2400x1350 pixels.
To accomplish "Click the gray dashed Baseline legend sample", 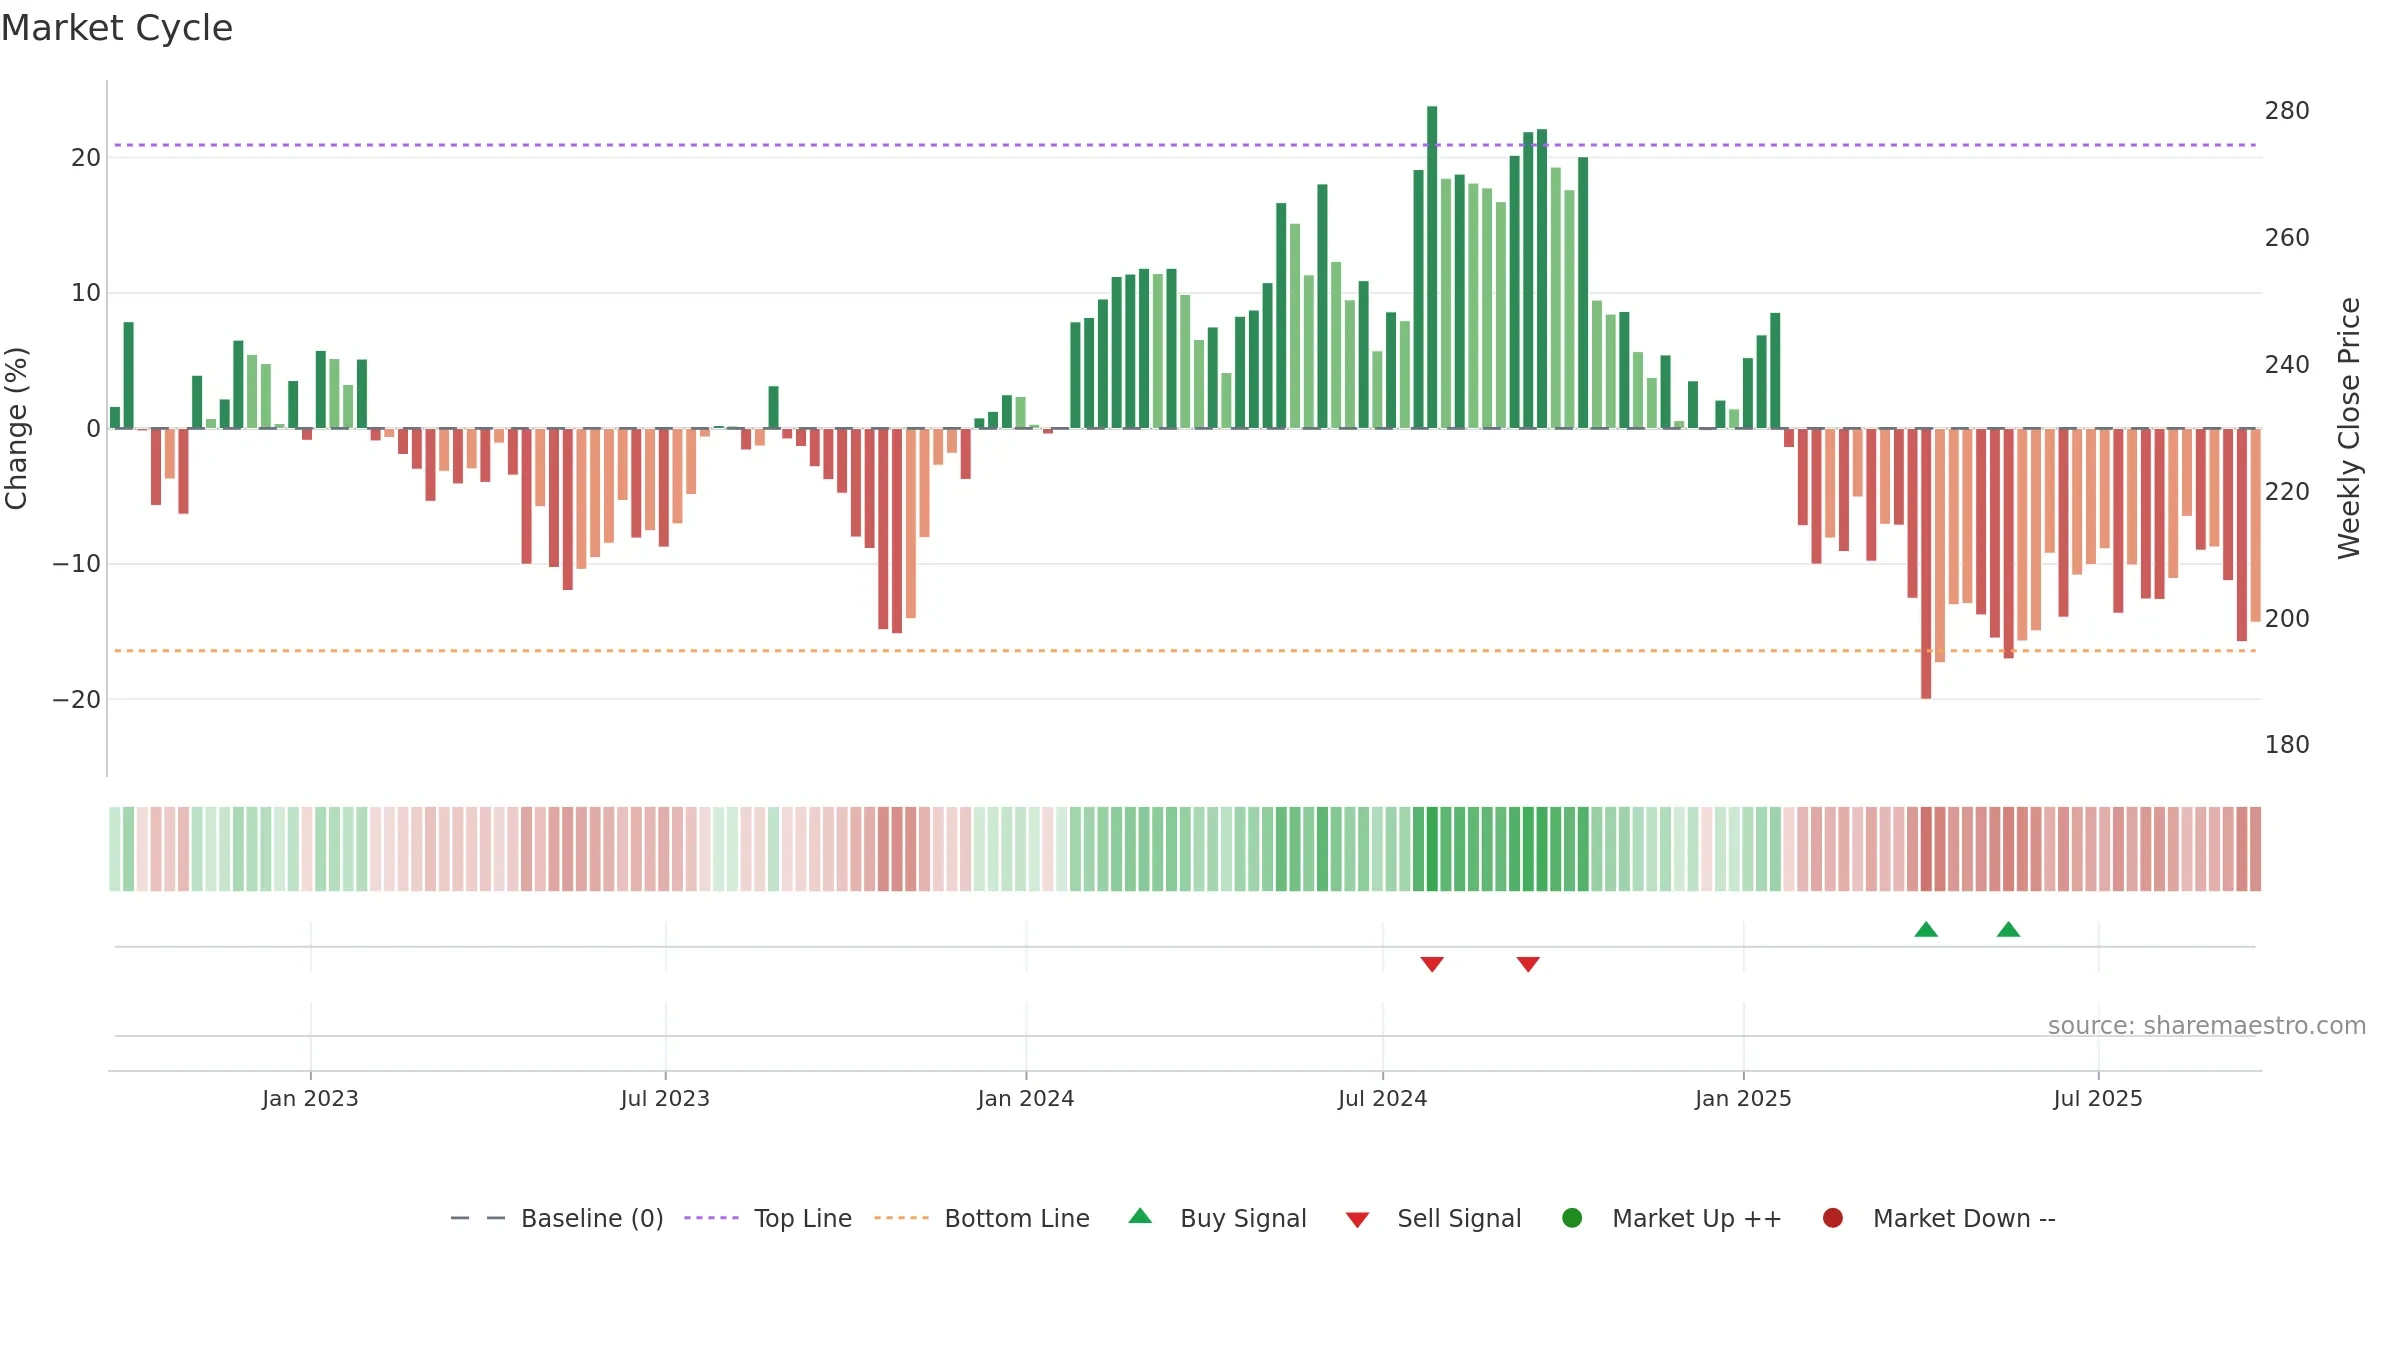I will 478,1218.
